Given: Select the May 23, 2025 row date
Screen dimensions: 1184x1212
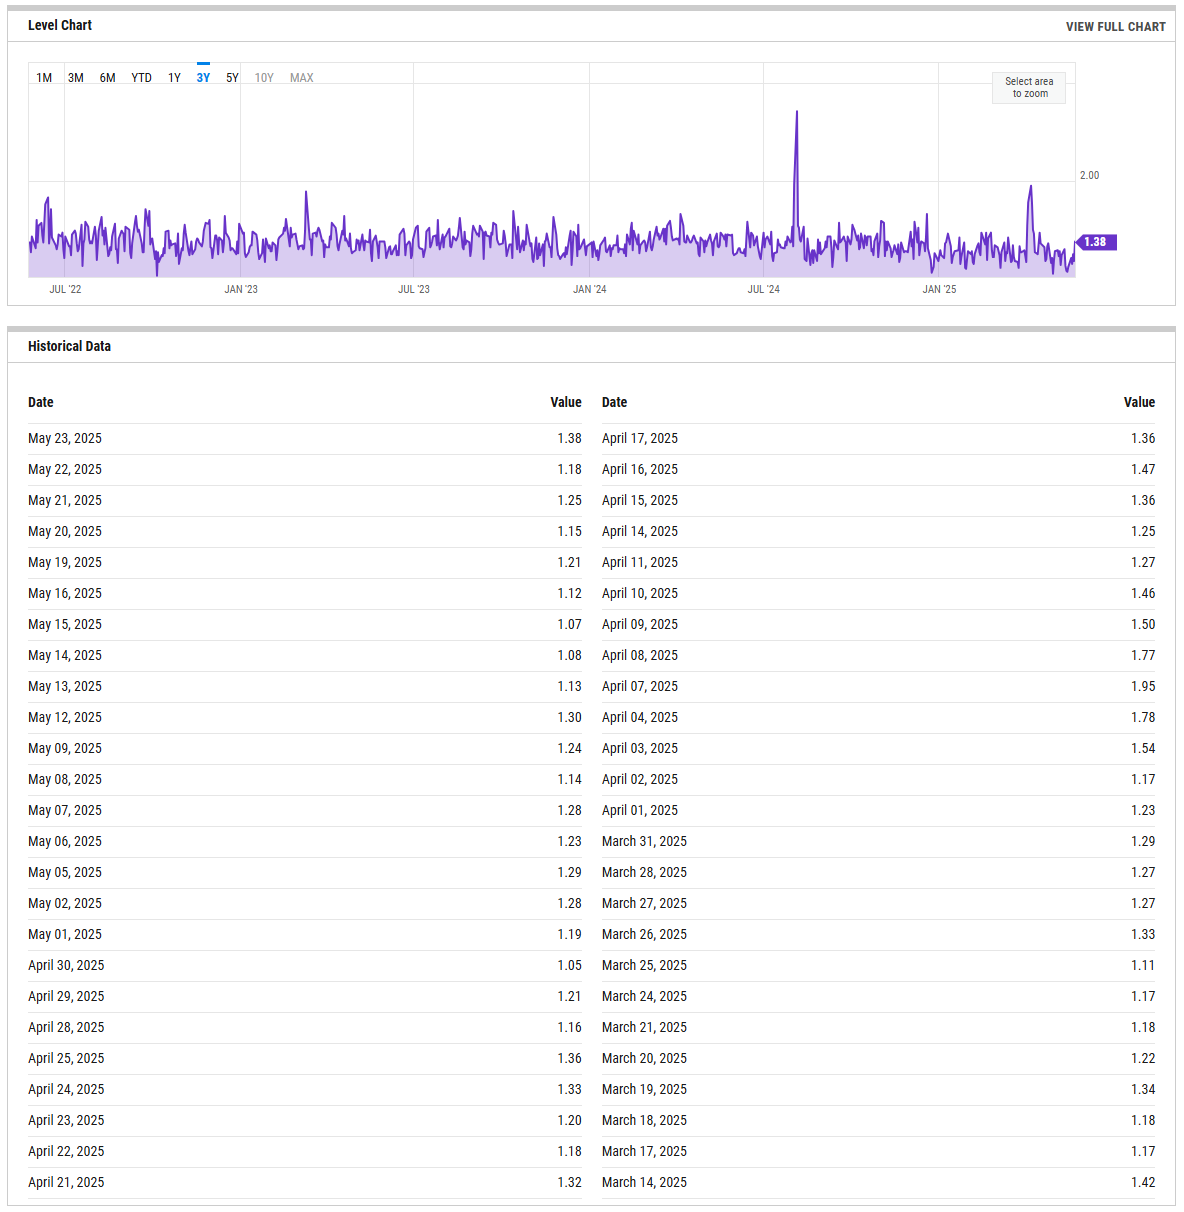Looking at the screenshot, I should pos(65,438).
